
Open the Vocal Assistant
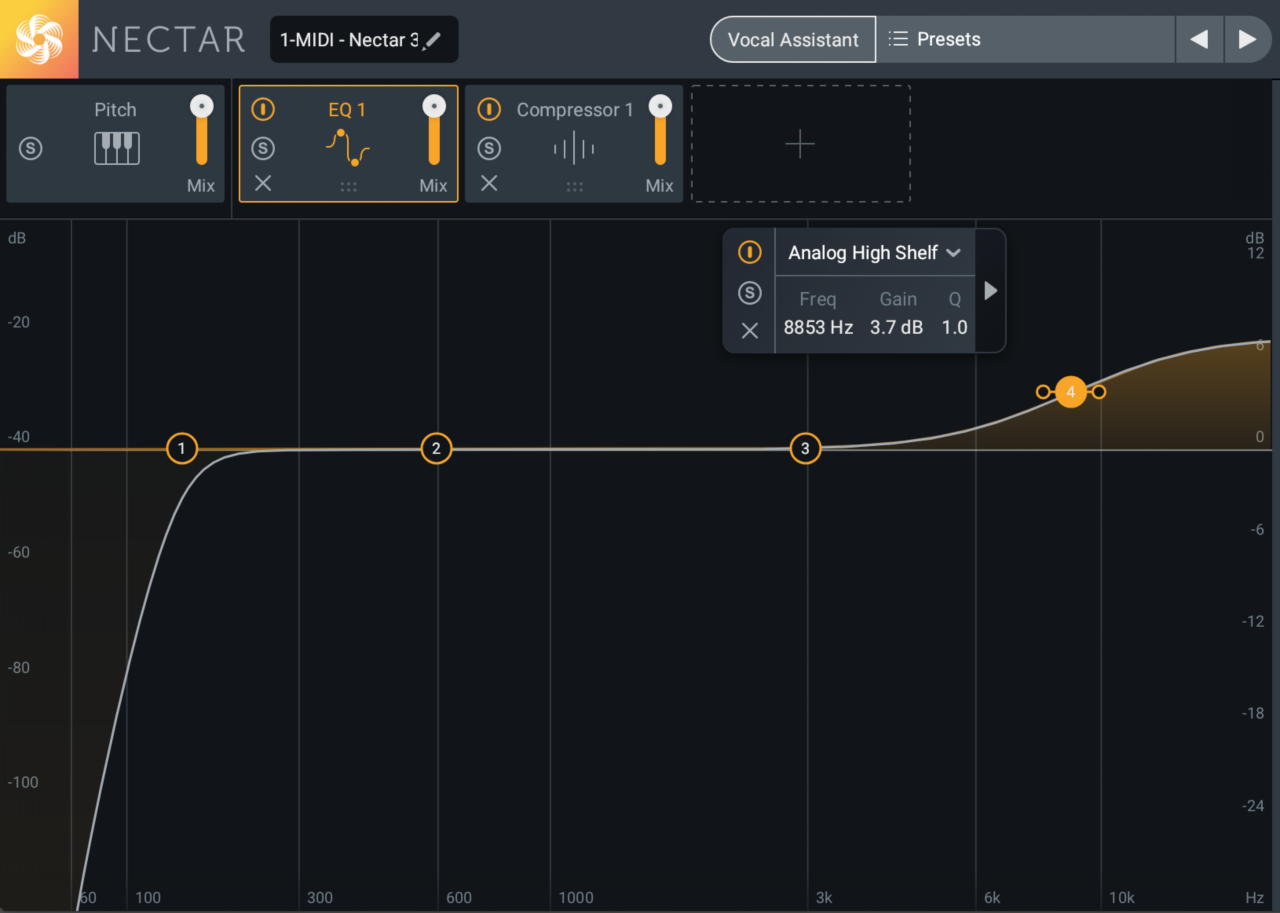point(793,40)
